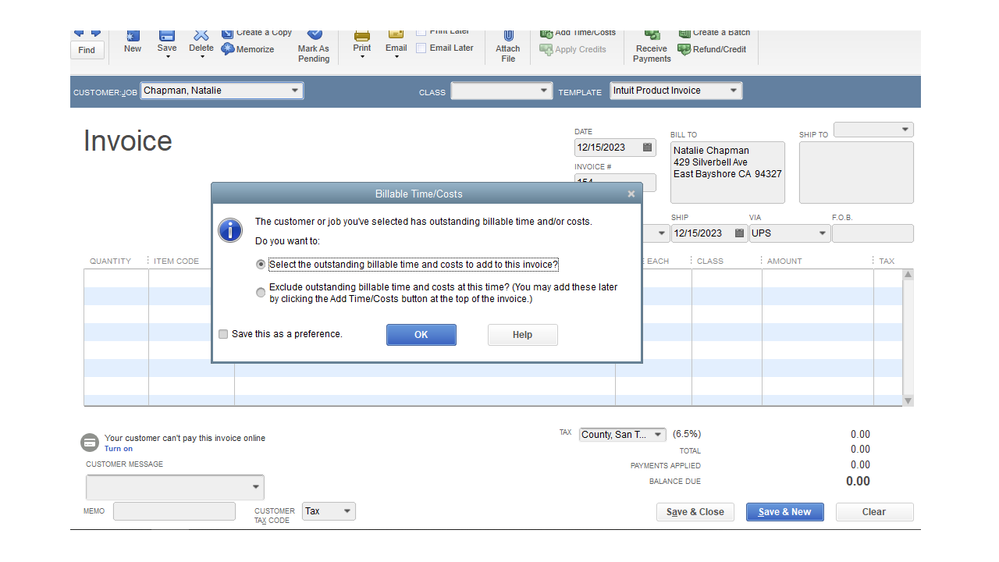This screenshot has width=999, height=562.
Task: Open the date calendar picker icon
Action: (647, 147)
